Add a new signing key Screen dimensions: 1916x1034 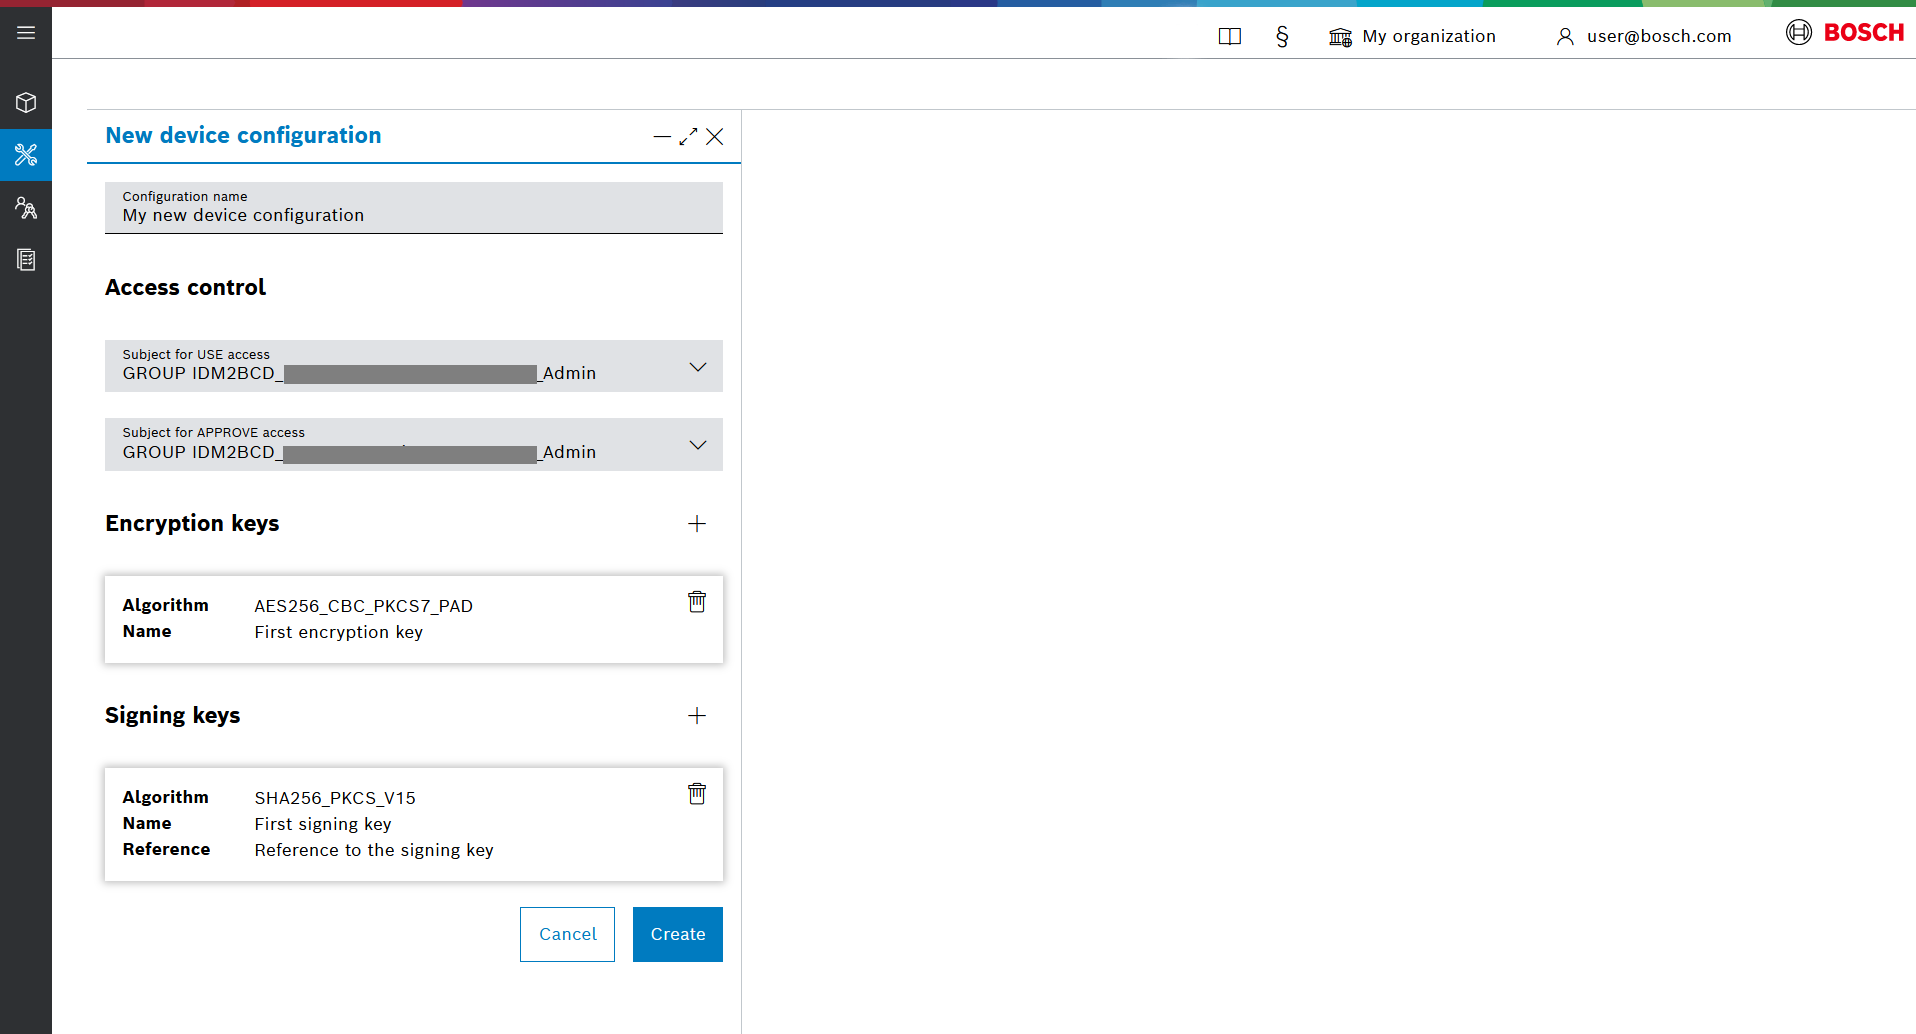(697, 716)
